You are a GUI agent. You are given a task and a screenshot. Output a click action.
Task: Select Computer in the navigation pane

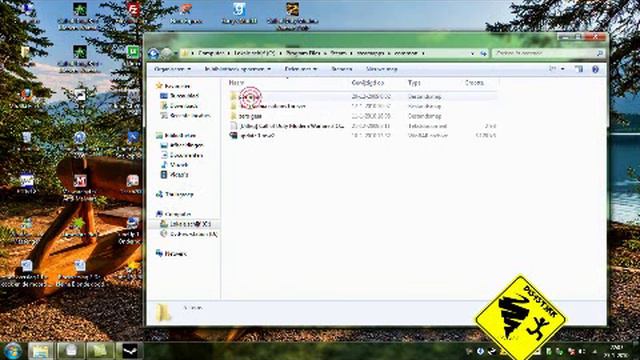174,214
